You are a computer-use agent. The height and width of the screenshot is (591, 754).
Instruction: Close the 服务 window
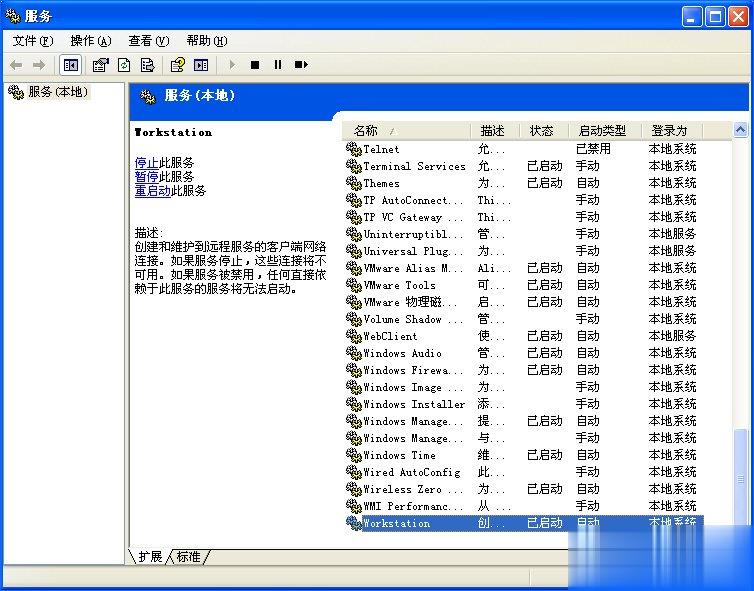(x=738, y=17)
